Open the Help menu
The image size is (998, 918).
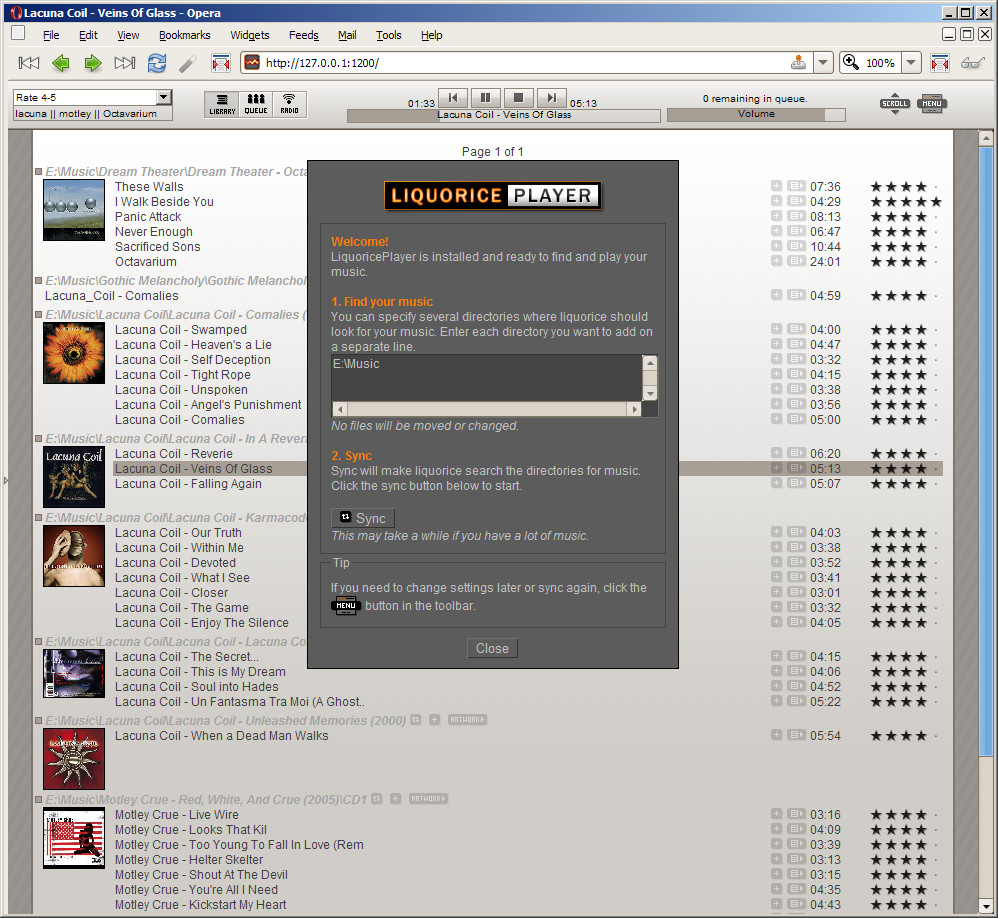[x=432, y=35]
